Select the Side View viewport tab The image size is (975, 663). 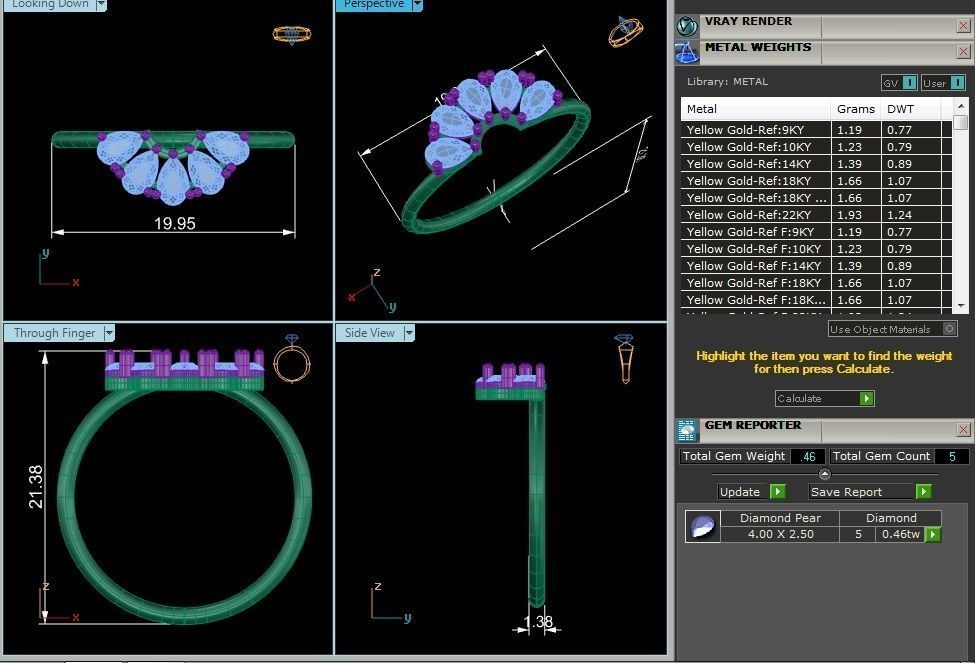370,333
